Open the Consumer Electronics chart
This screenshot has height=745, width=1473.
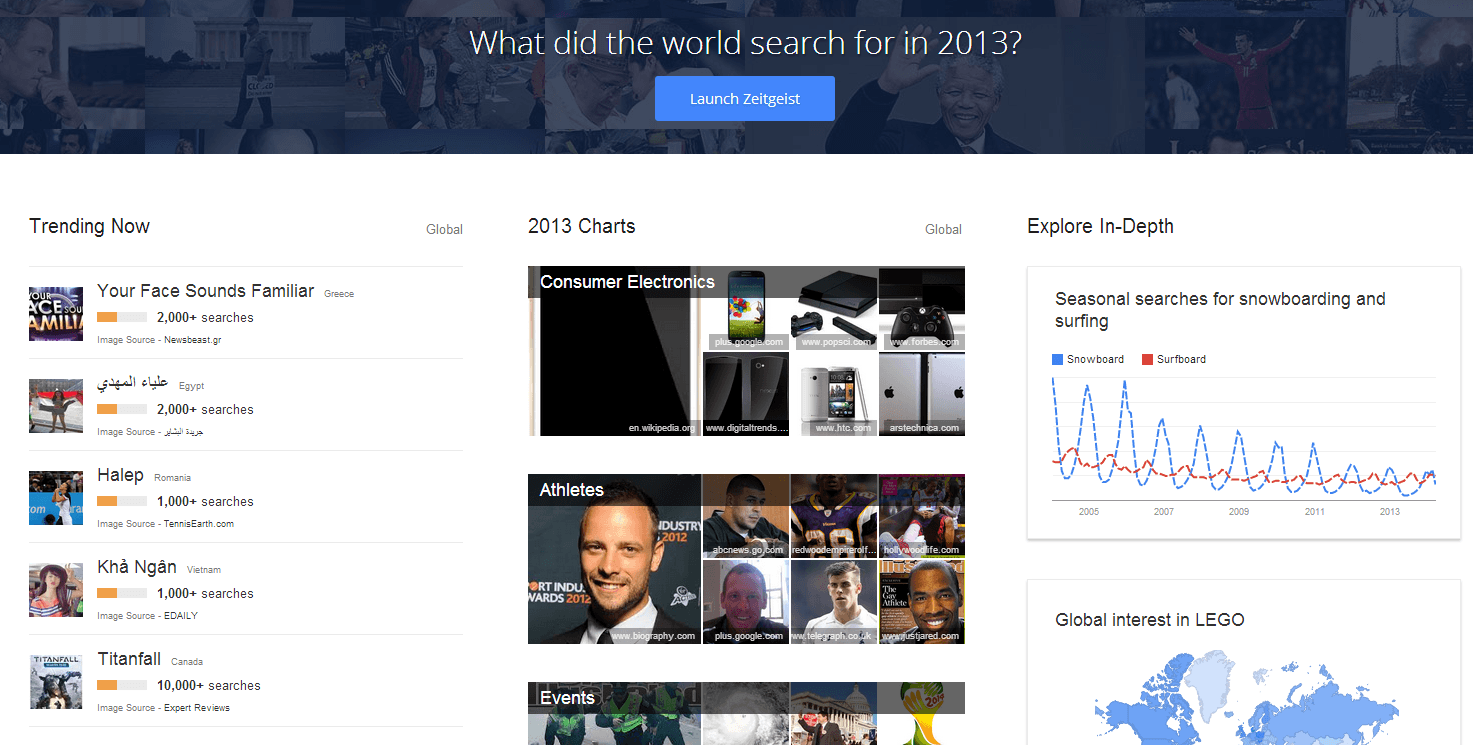coord(627,282)
